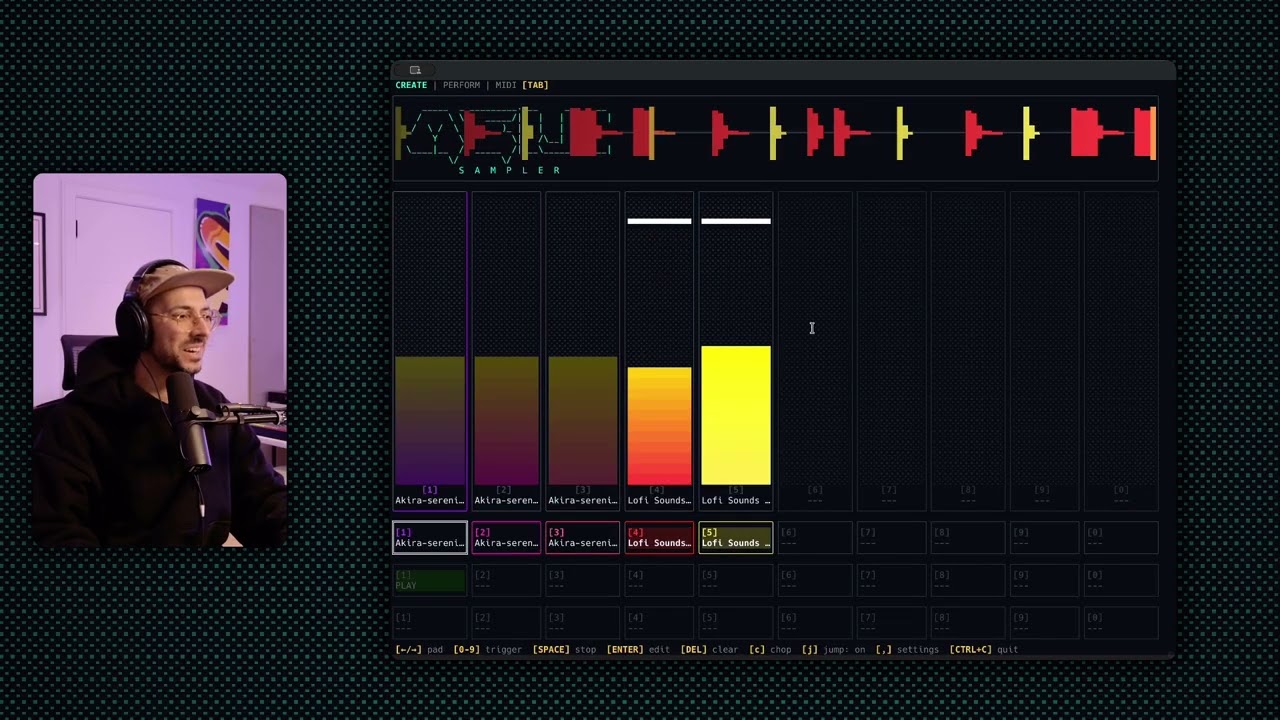Switch to the MIDI tab
Screen dimensions: 1280x720
[x=506, y=85]
